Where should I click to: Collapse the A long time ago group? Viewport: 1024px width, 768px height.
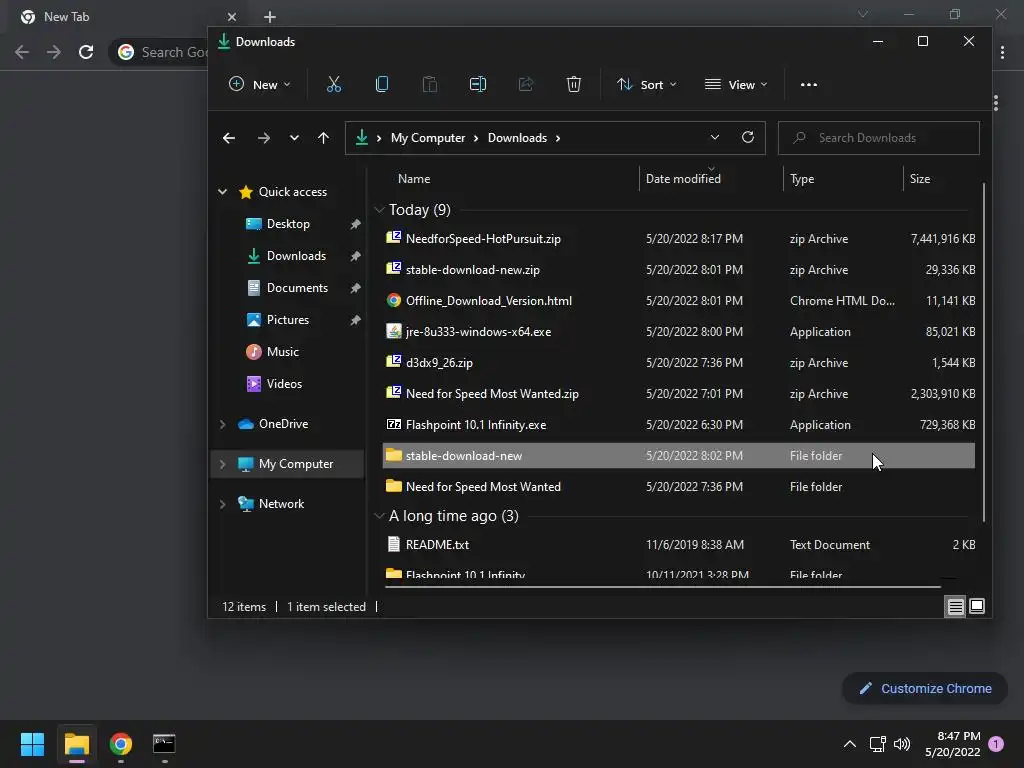379,516
